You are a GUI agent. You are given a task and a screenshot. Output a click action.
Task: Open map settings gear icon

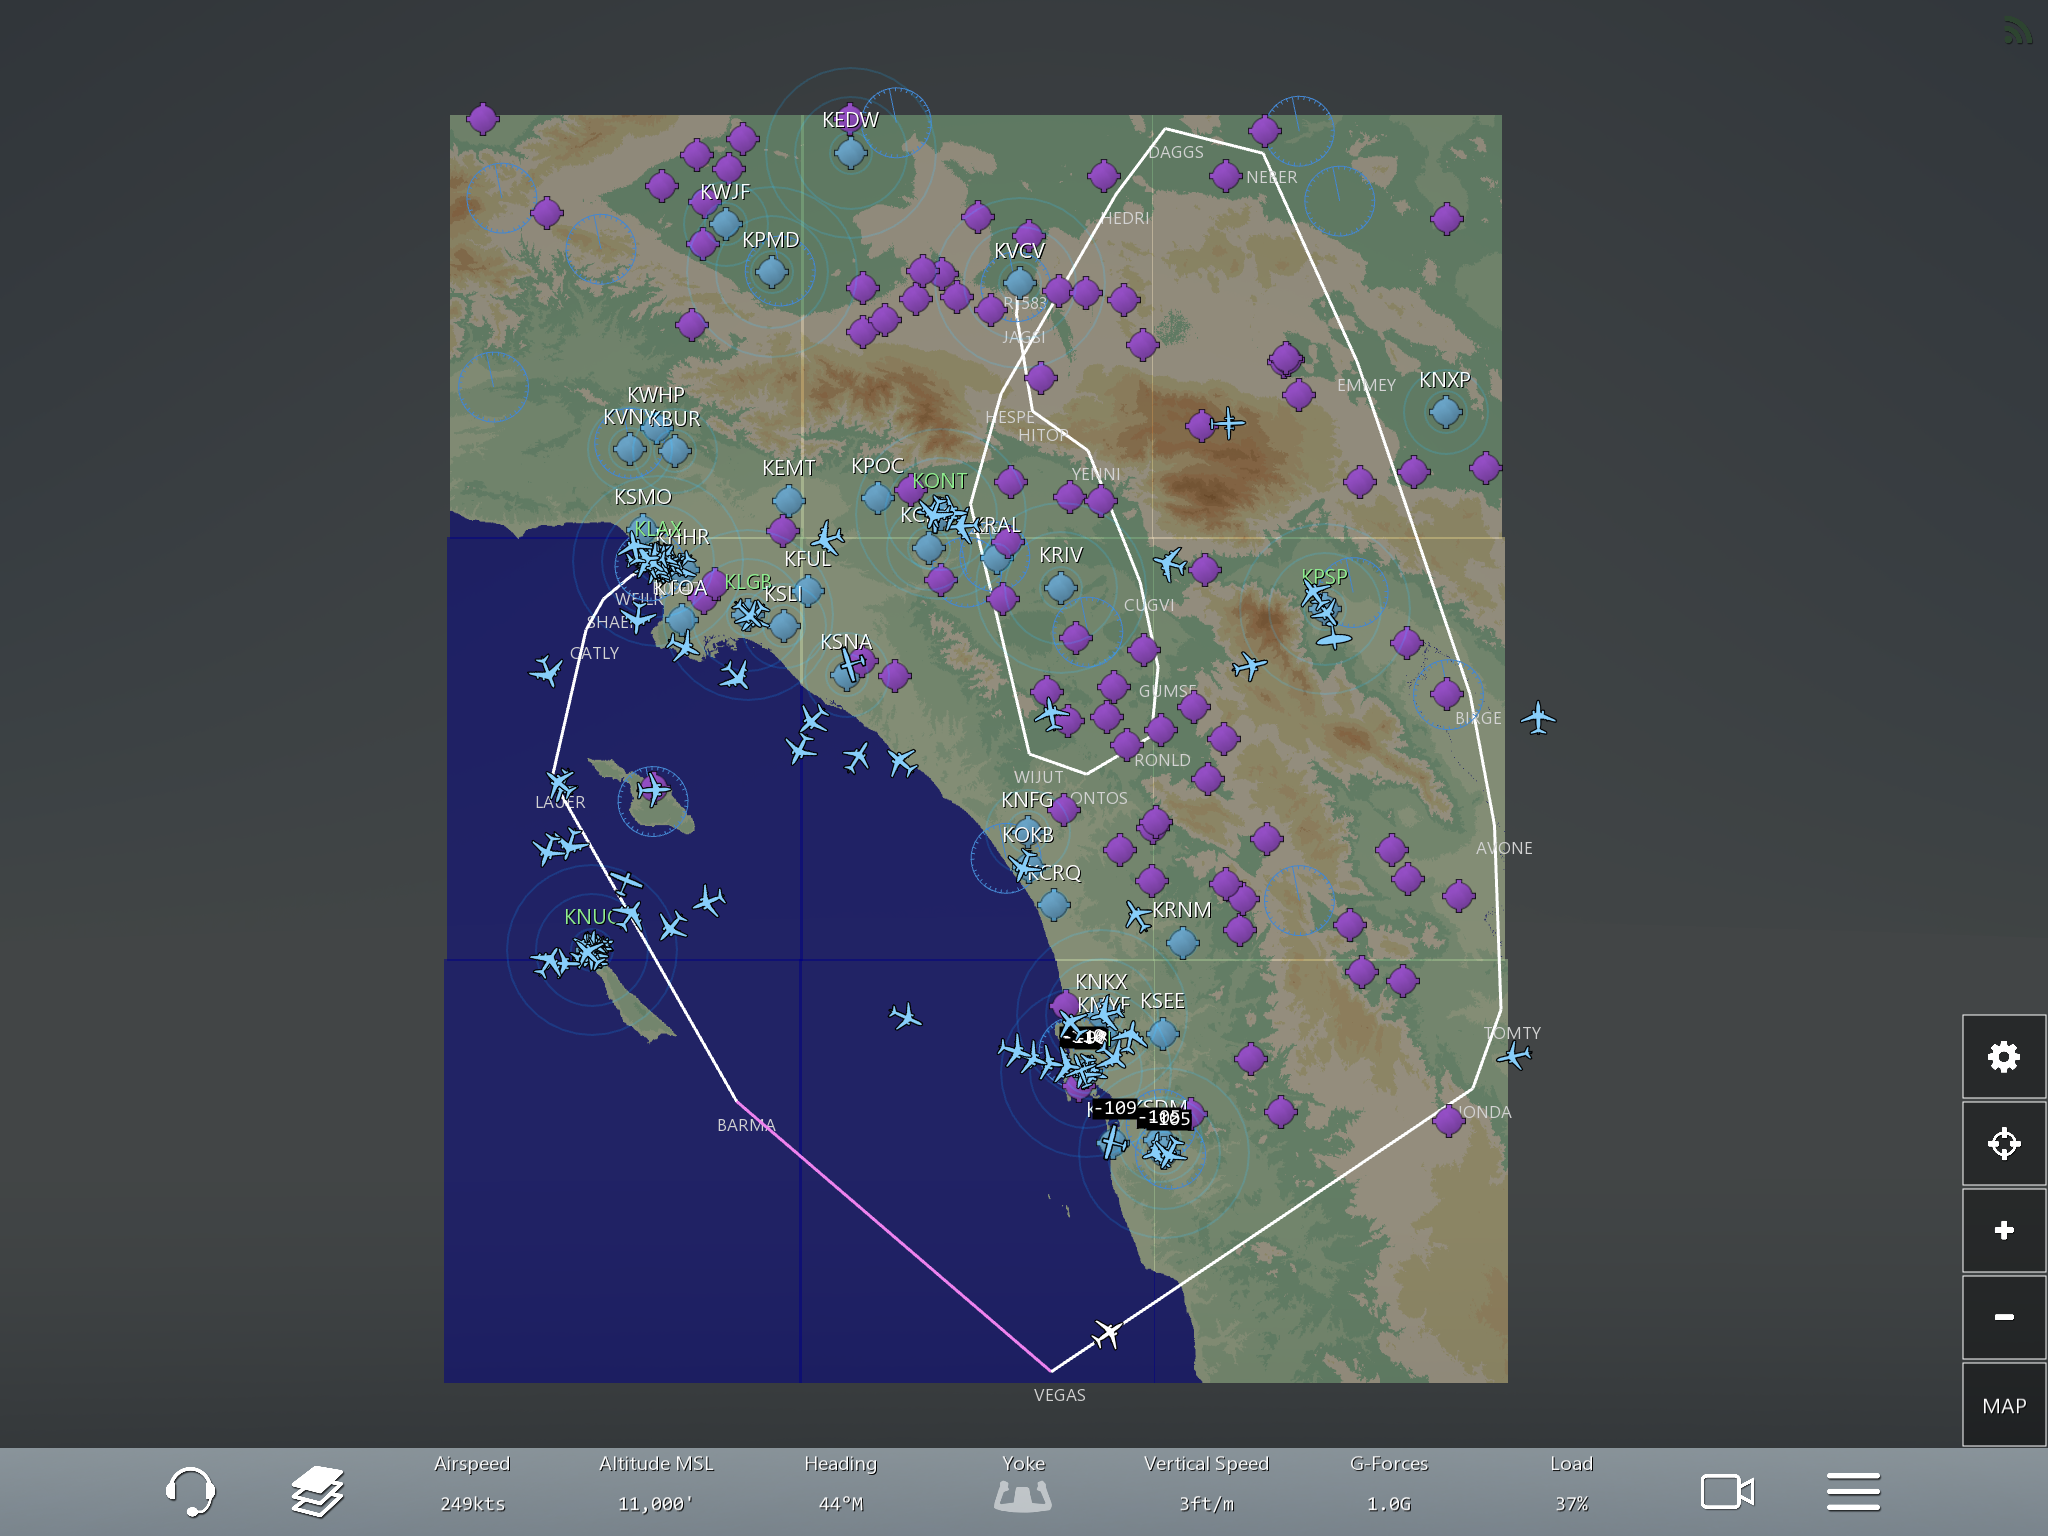pos(2003,1057)
